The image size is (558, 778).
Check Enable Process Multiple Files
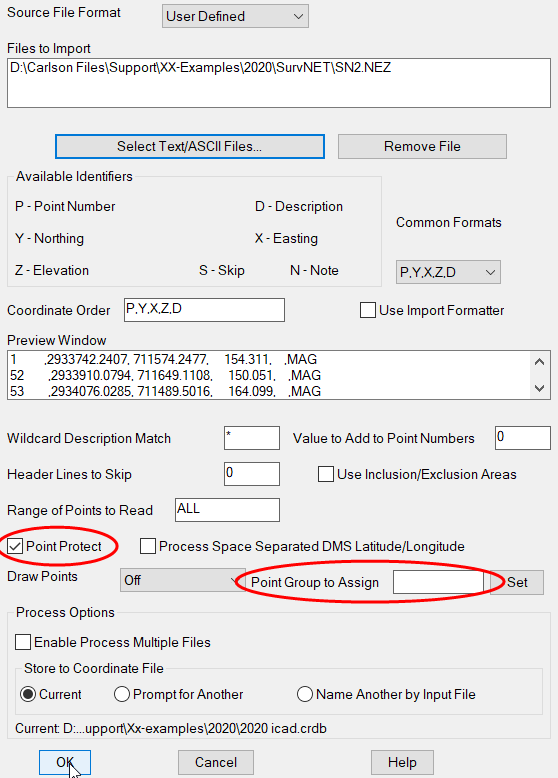tap(23, 642)
